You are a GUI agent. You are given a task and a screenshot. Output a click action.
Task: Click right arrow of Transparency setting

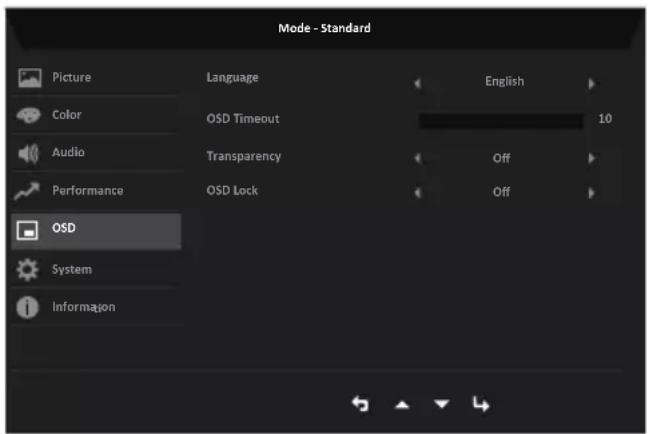click(591, 158)
